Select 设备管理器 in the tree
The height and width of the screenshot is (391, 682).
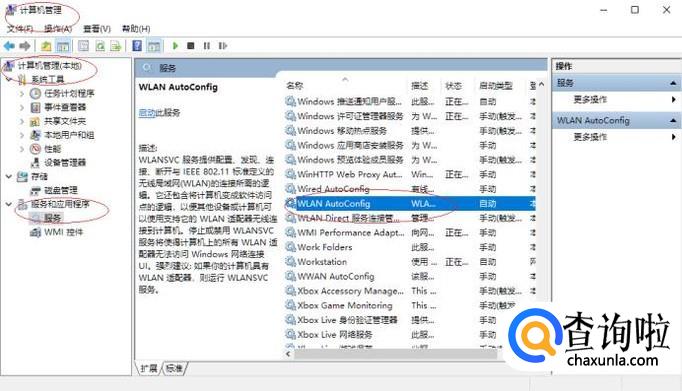65,163
